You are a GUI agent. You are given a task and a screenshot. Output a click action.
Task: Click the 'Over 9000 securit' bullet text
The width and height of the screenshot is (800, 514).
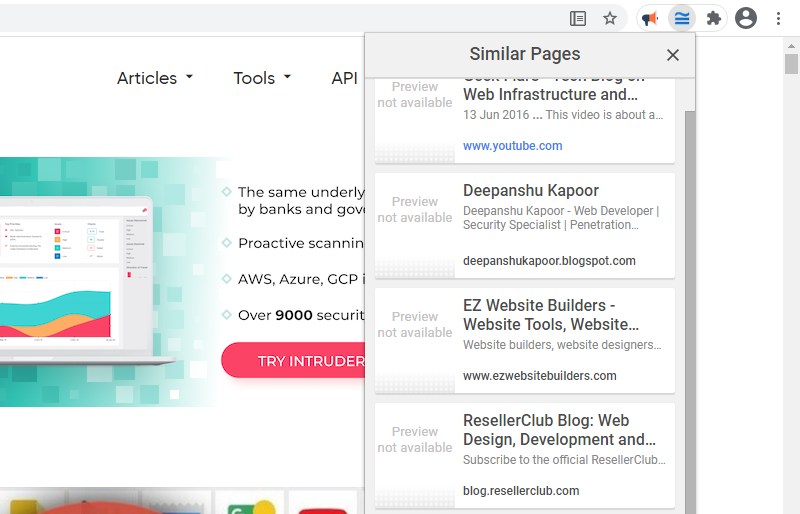point(302,315)
